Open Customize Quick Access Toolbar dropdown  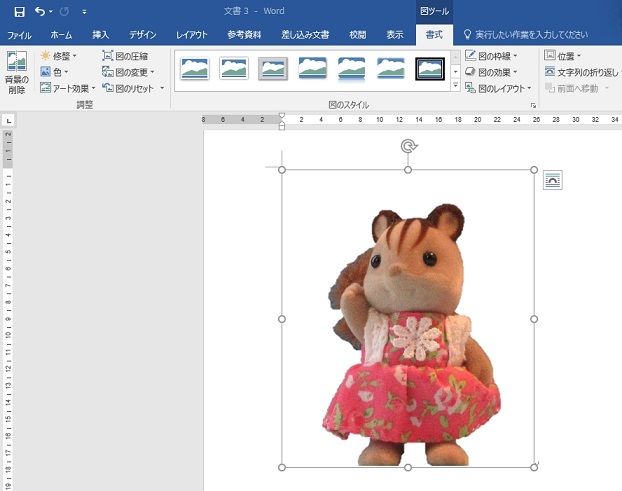(84, 12)
